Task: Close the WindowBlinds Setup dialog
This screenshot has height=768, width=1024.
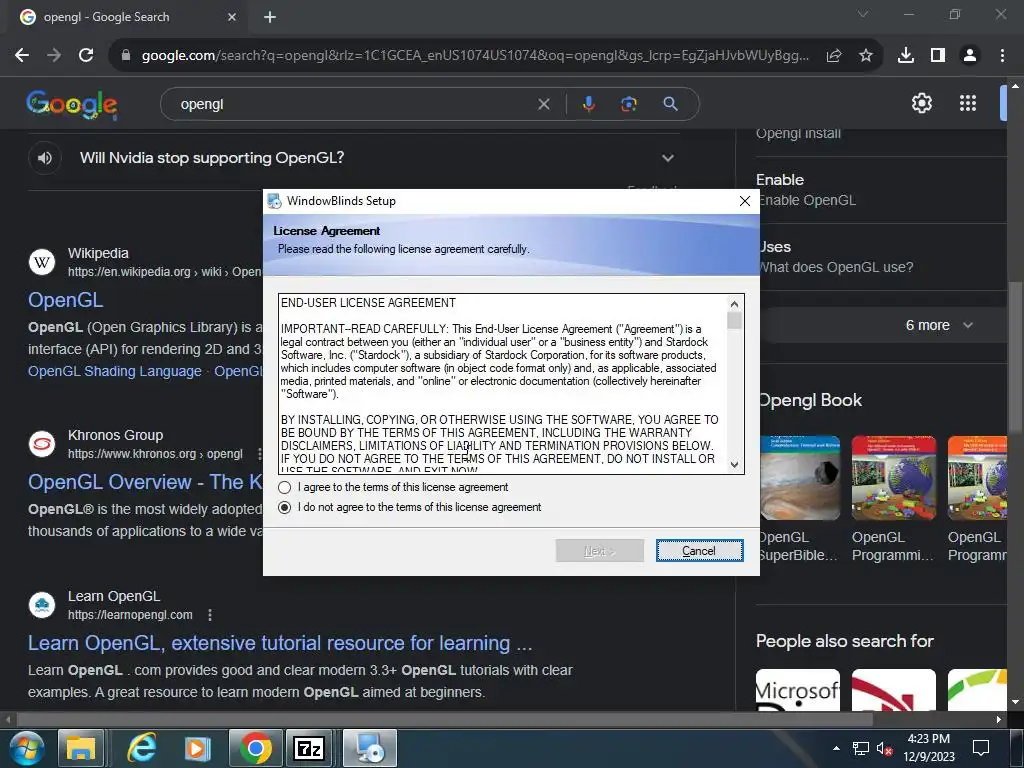Action: pyautogui.click(x=744, y=201)
